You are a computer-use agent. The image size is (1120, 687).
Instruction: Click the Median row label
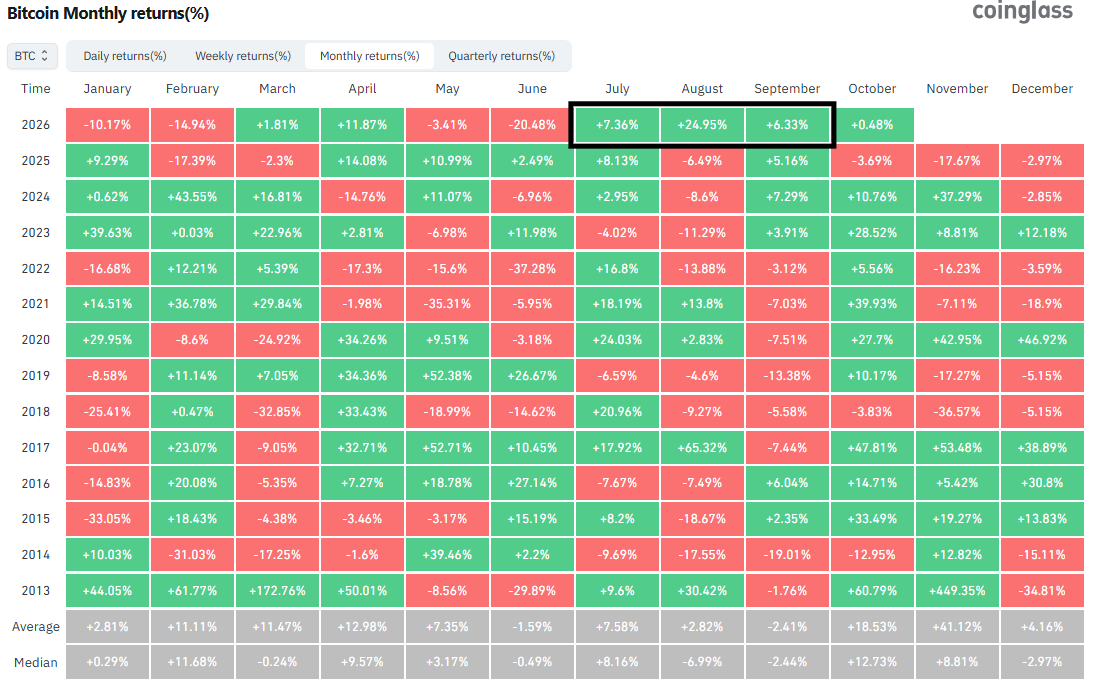(x=36, y=663)
